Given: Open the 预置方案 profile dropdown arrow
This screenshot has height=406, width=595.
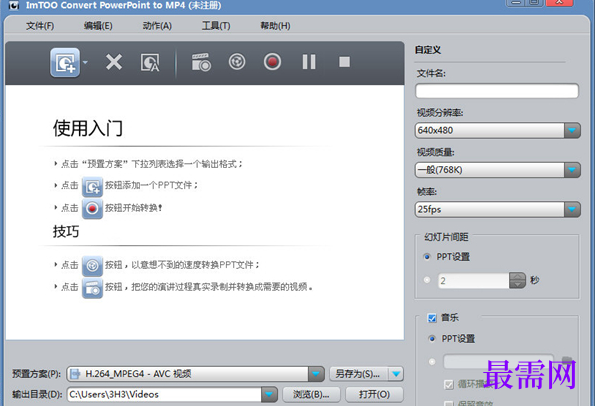Looking at the screenshot, I should tap(316, 374).
